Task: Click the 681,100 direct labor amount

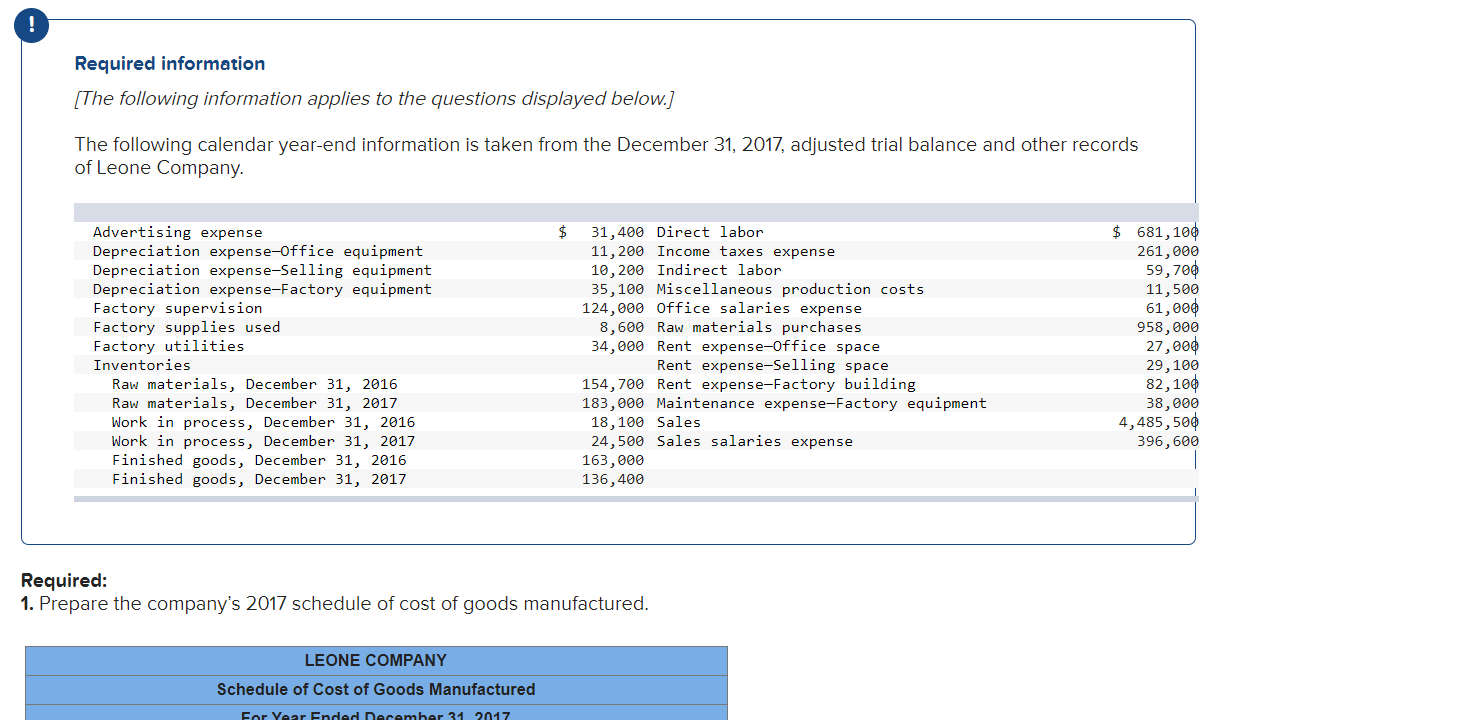Action: [1168, 232]
